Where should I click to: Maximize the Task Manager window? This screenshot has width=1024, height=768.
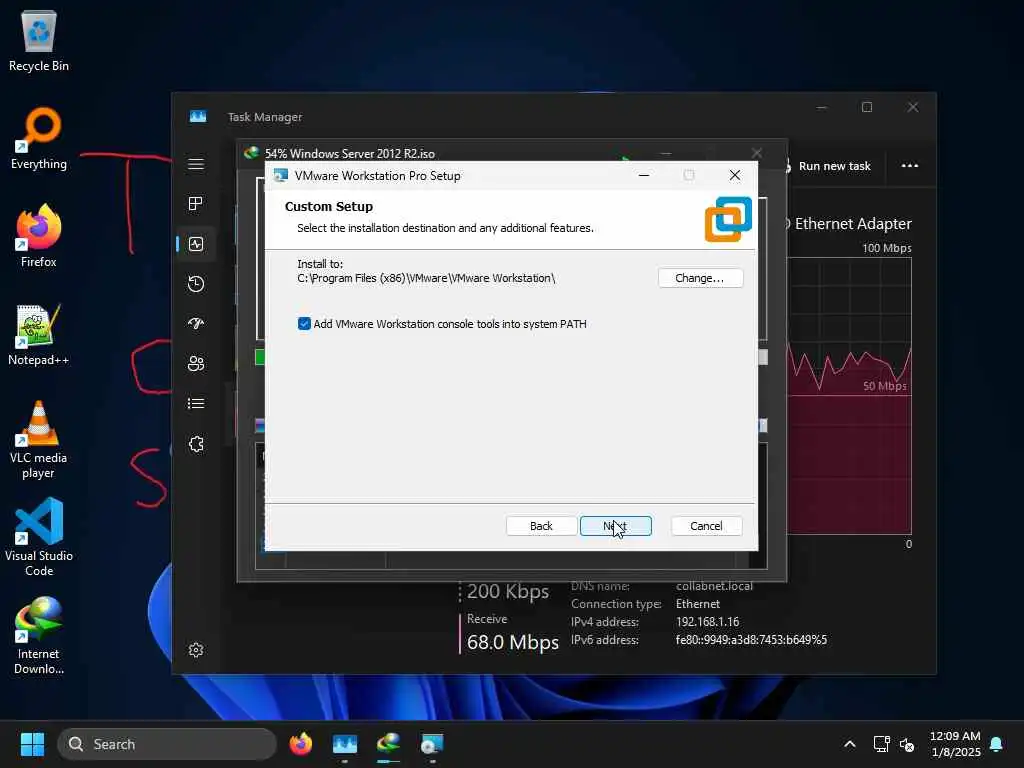pyautogui.click(x=867, y=107)
